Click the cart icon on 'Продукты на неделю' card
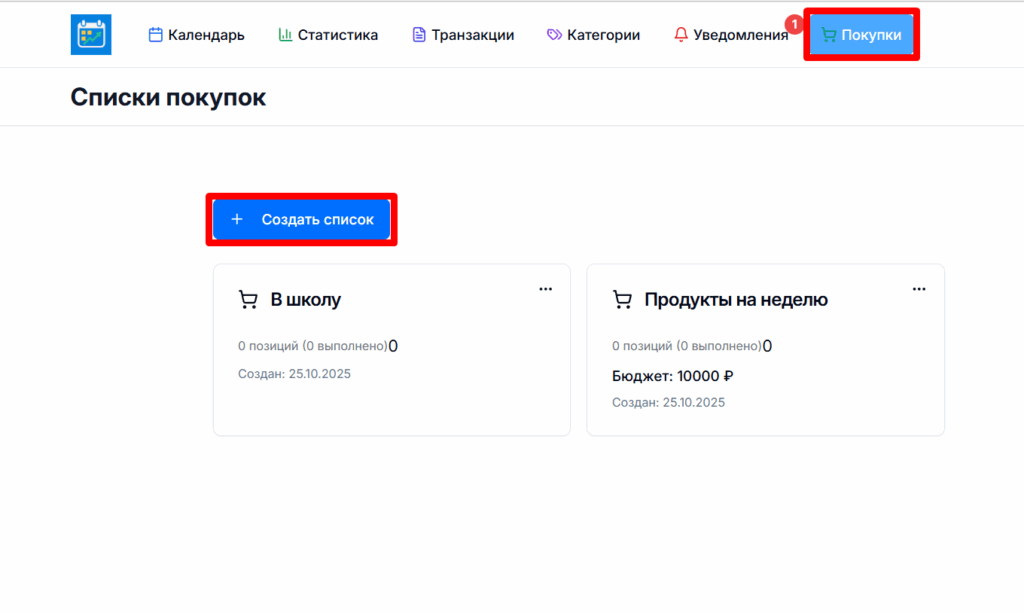The width and height of the screenshot is (1024, 613). pos(621,297)
